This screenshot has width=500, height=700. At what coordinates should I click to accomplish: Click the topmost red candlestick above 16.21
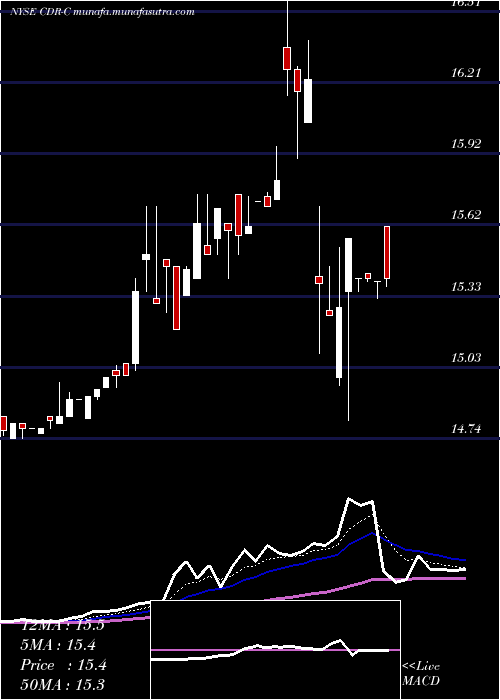coord(287,58)
